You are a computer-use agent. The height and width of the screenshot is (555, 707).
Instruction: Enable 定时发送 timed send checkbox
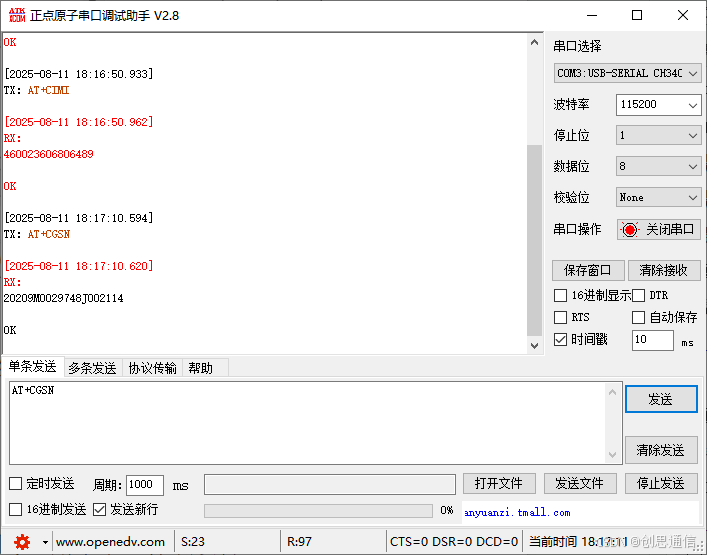point(16,484)
